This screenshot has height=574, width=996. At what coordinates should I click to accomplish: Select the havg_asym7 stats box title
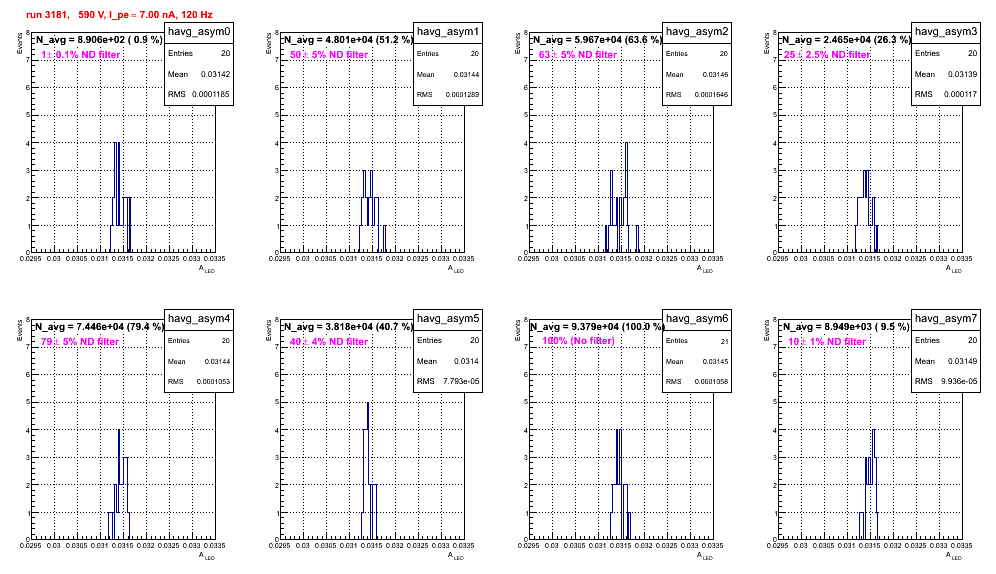coord(946,319)
